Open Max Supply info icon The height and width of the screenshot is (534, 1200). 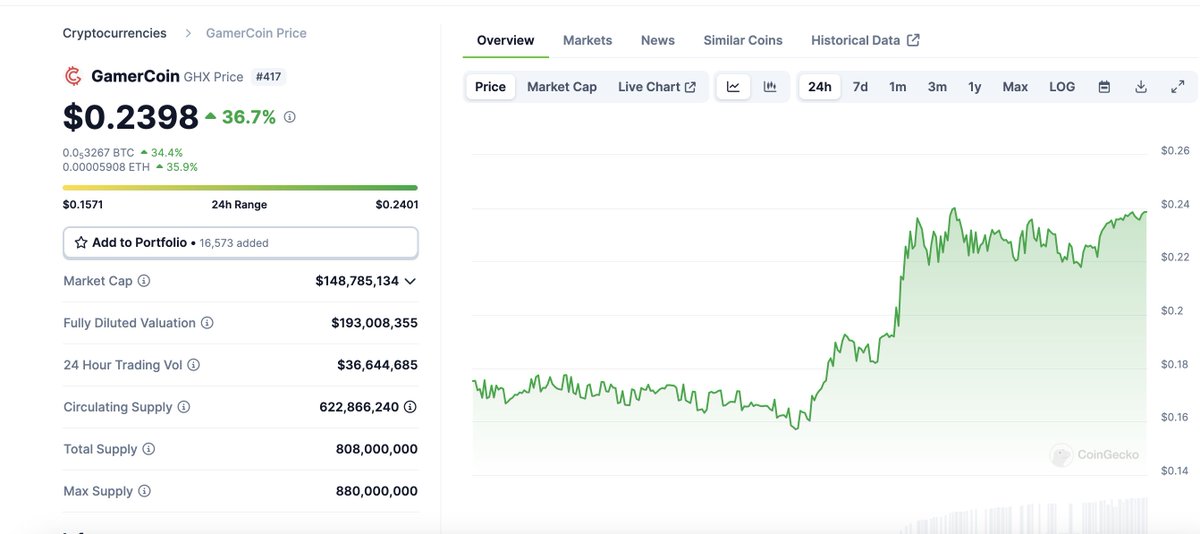click(x=145, y=491)
